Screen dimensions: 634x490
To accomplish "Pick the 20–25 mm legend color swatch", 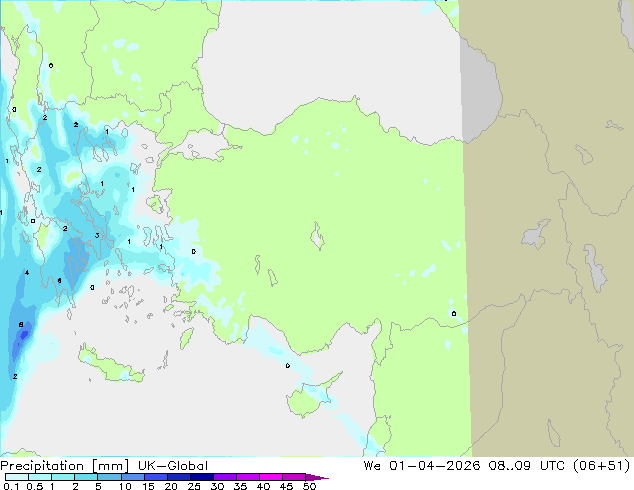I will click(178, 477).
